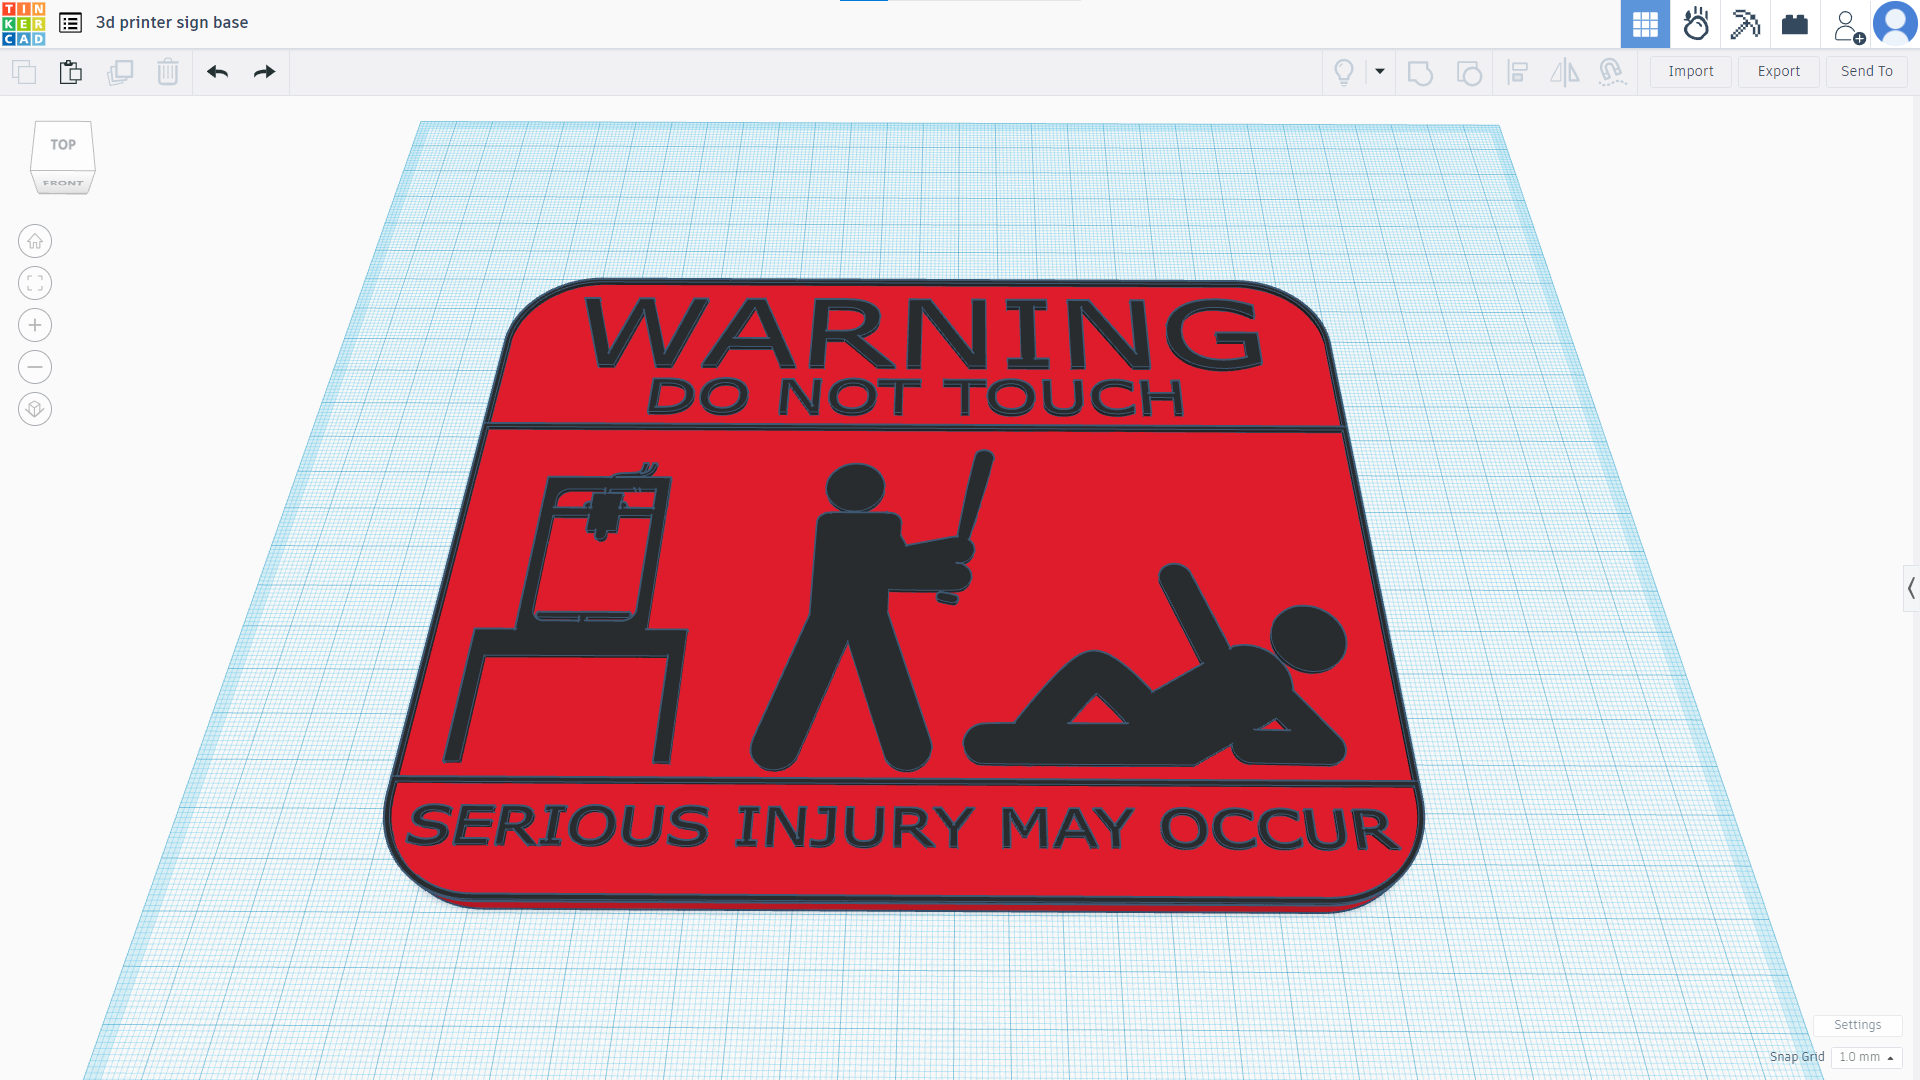Click the Send To button
1920x1080 pixels.
[x=1867, y=72]
